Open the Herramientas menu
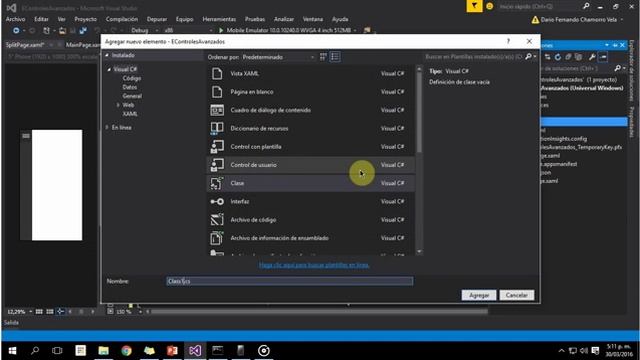Screen dimensions: 640x360 tap(219, 19)
